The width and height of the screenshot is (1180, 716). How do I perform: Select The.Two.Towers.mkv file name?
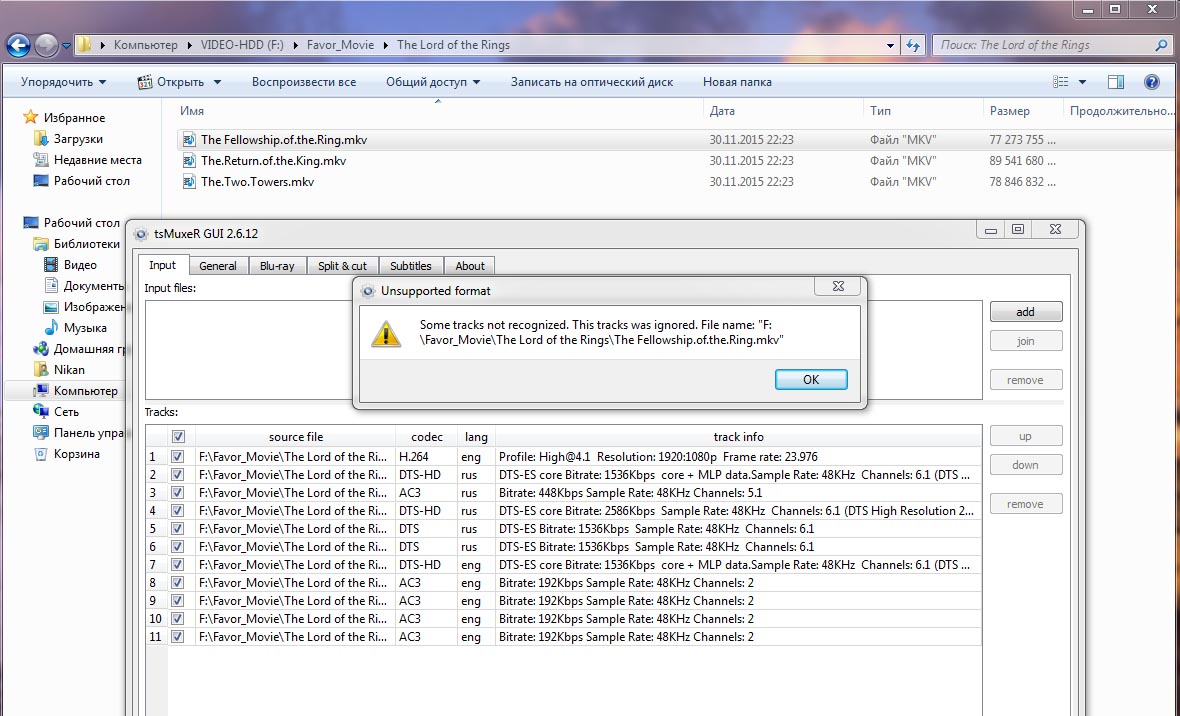[x=257, y=181]
